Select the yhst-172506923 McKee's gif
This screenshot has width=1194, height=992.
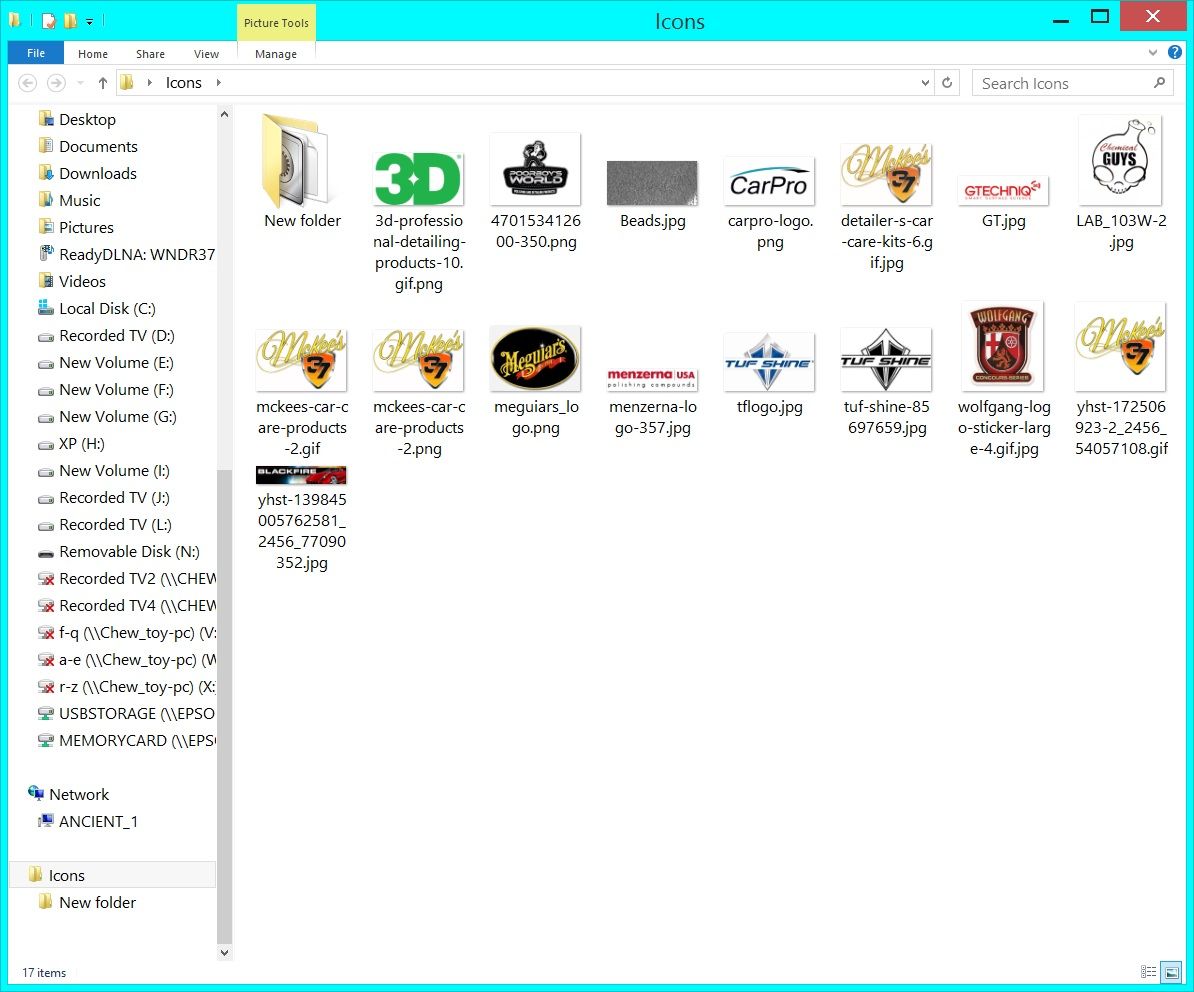click(x=1121, y=380)
